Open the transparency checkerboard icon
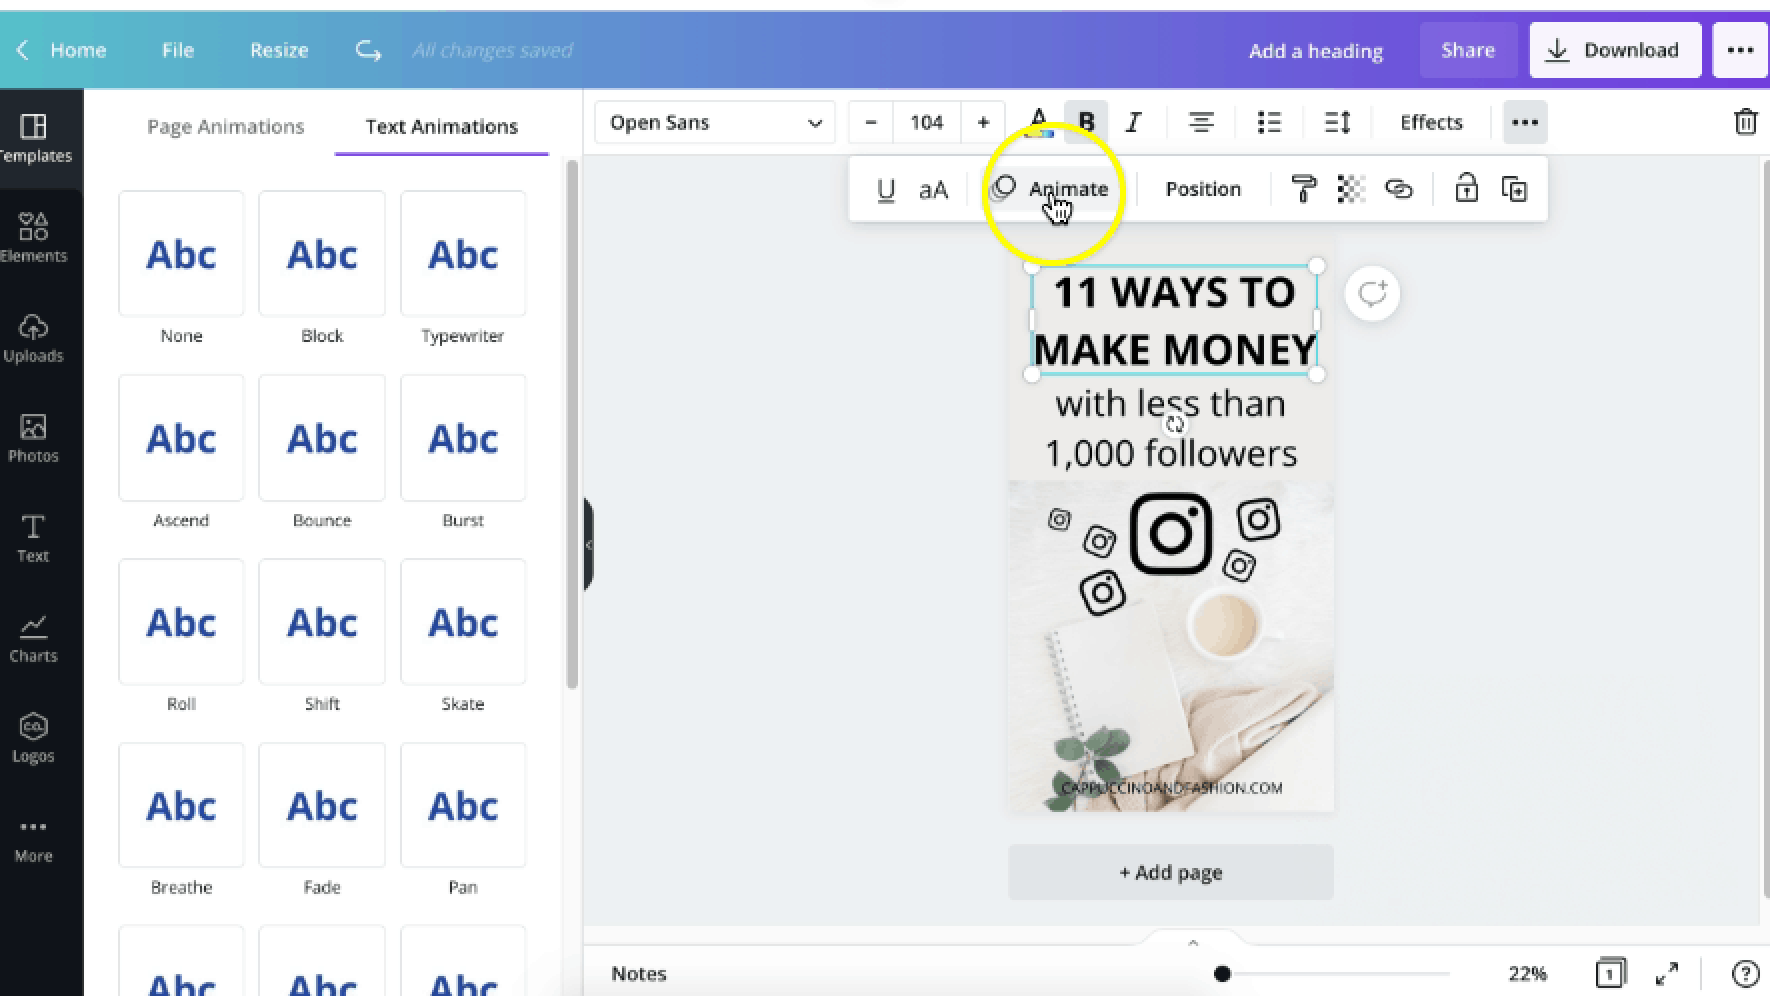 pyautogui.click(x=1351, y=189)
